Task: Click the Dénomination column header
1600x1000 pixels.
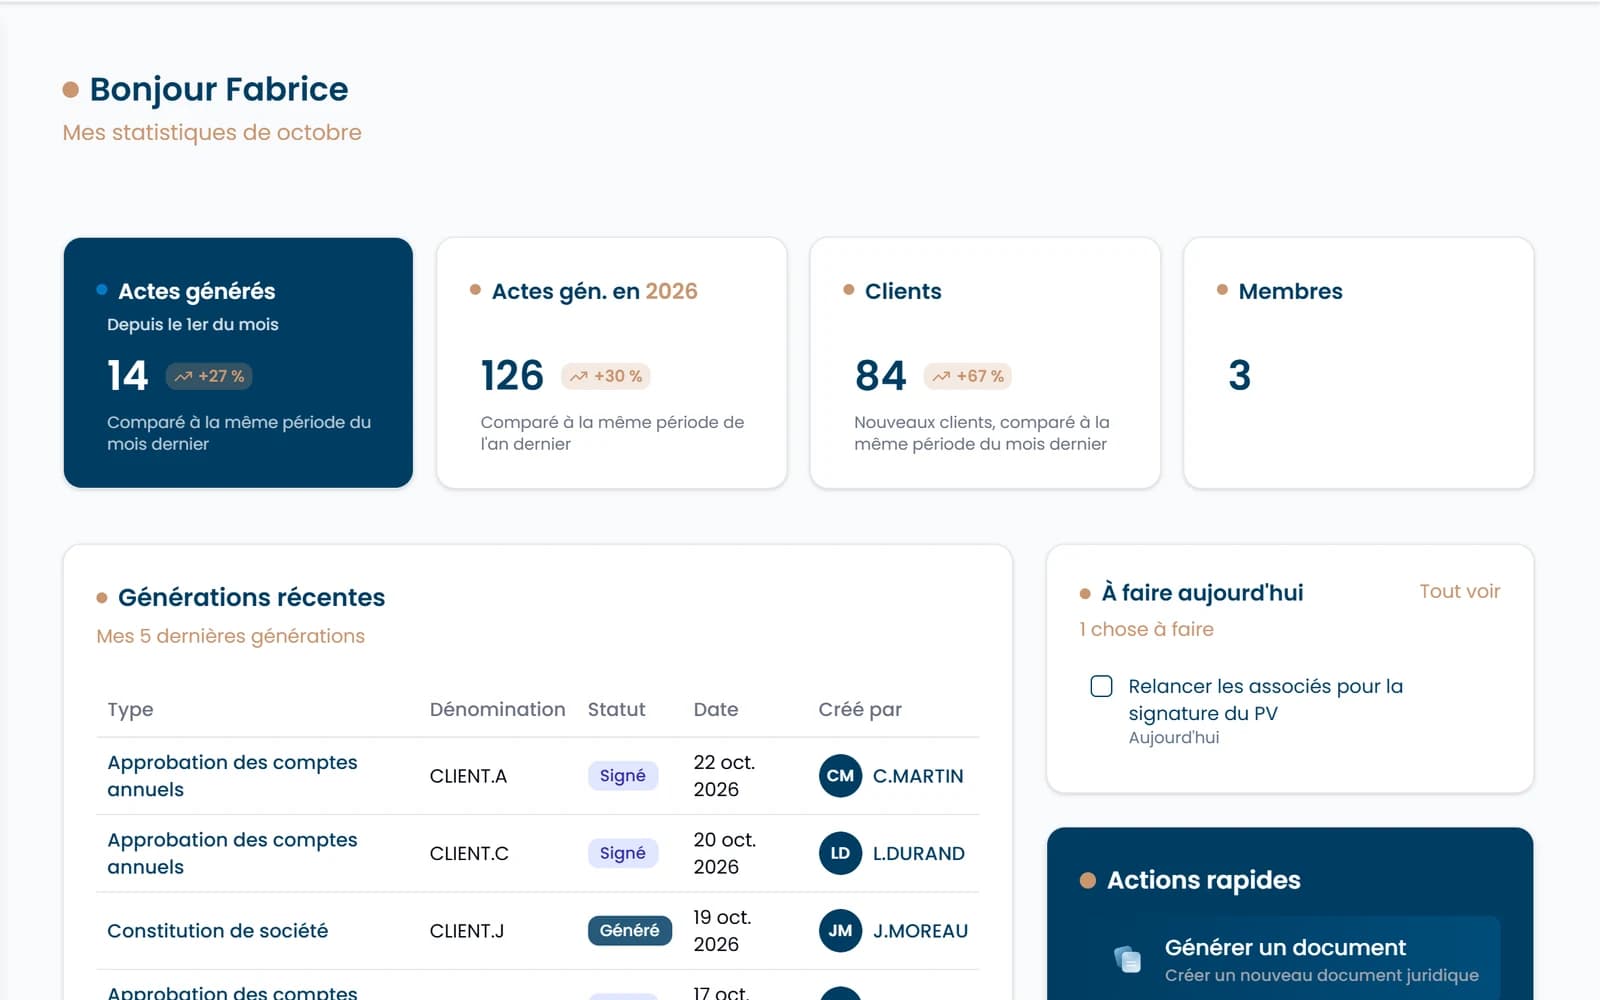Action: click(x=497, y=709)
